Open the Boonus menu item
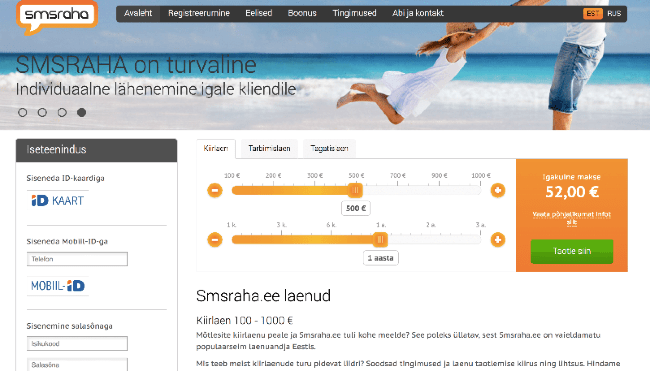The width and height of the screenshot is (650, 371). (302, 13)
